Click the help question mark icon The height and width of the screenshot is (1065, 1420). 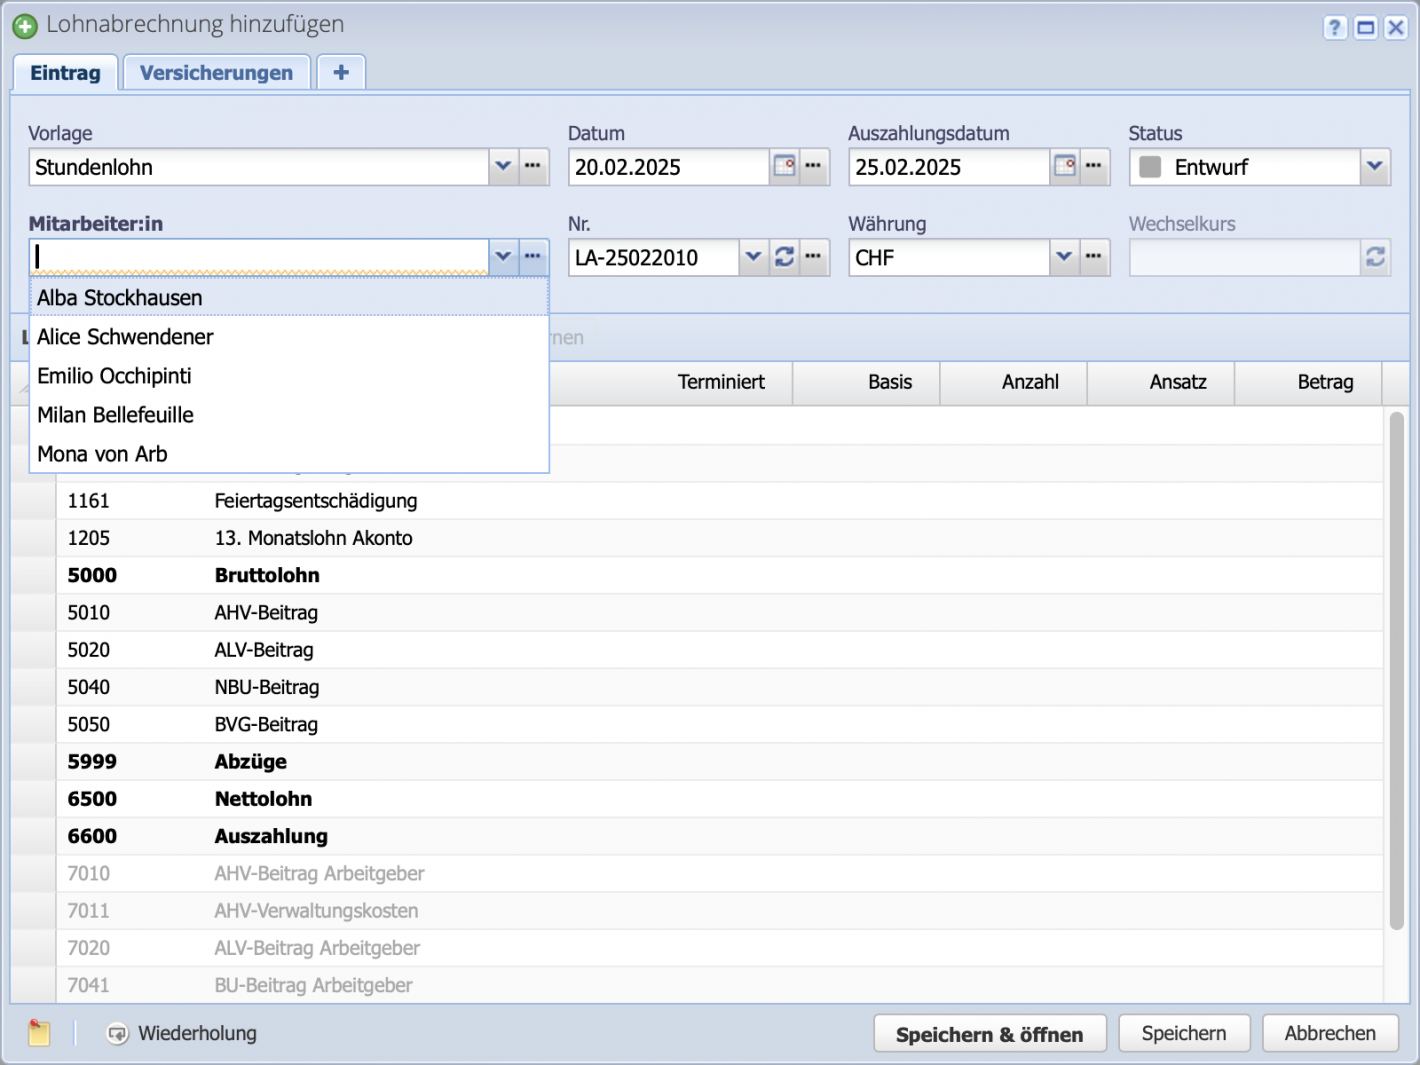(1335, 27)
